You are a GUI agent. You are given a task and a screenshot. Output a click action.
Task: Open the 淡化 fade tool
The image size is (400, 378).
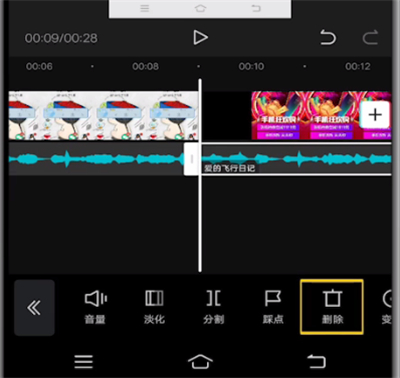[154, 307]
